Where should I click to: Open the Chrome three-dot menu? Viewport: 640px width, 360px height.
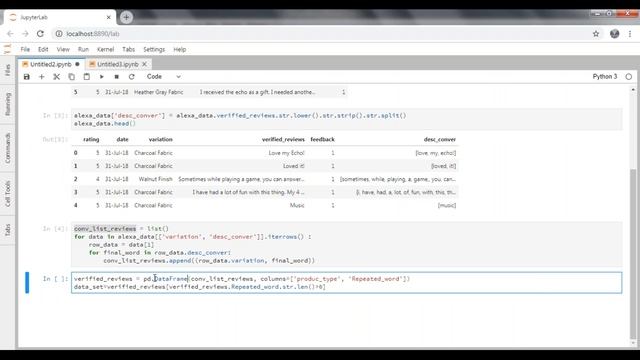(630, 34)
